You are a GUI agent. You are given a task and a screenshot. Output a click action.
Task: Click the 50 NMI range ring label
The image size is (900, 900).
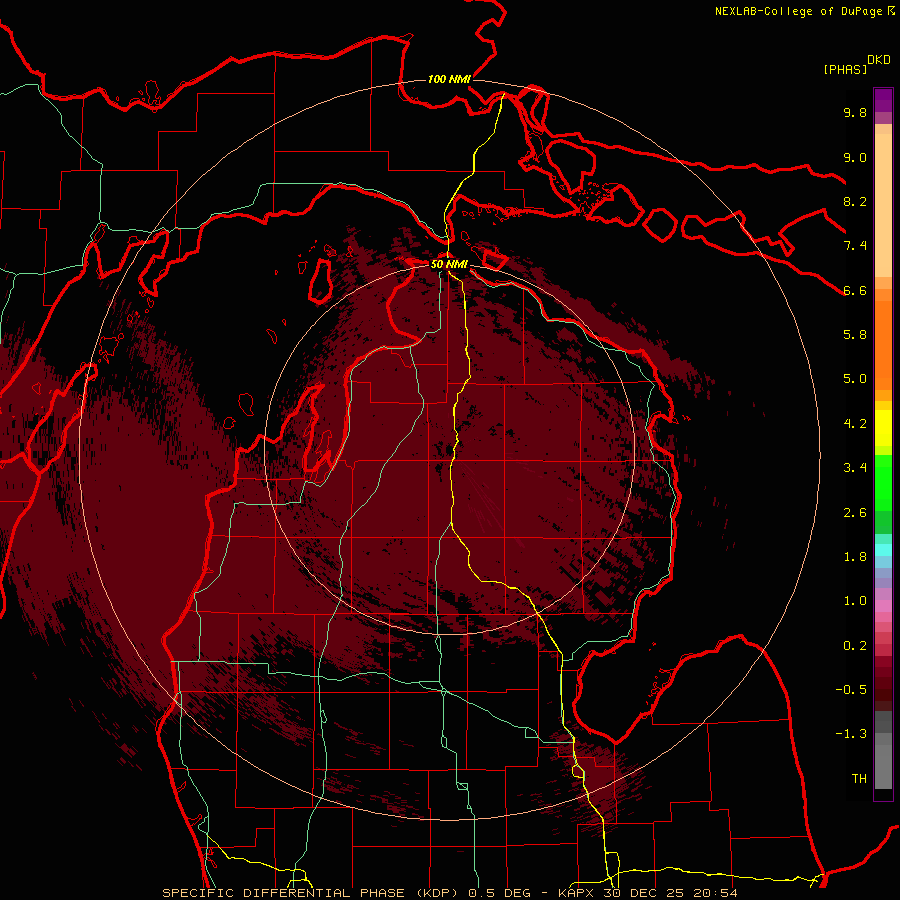(449, 264)
